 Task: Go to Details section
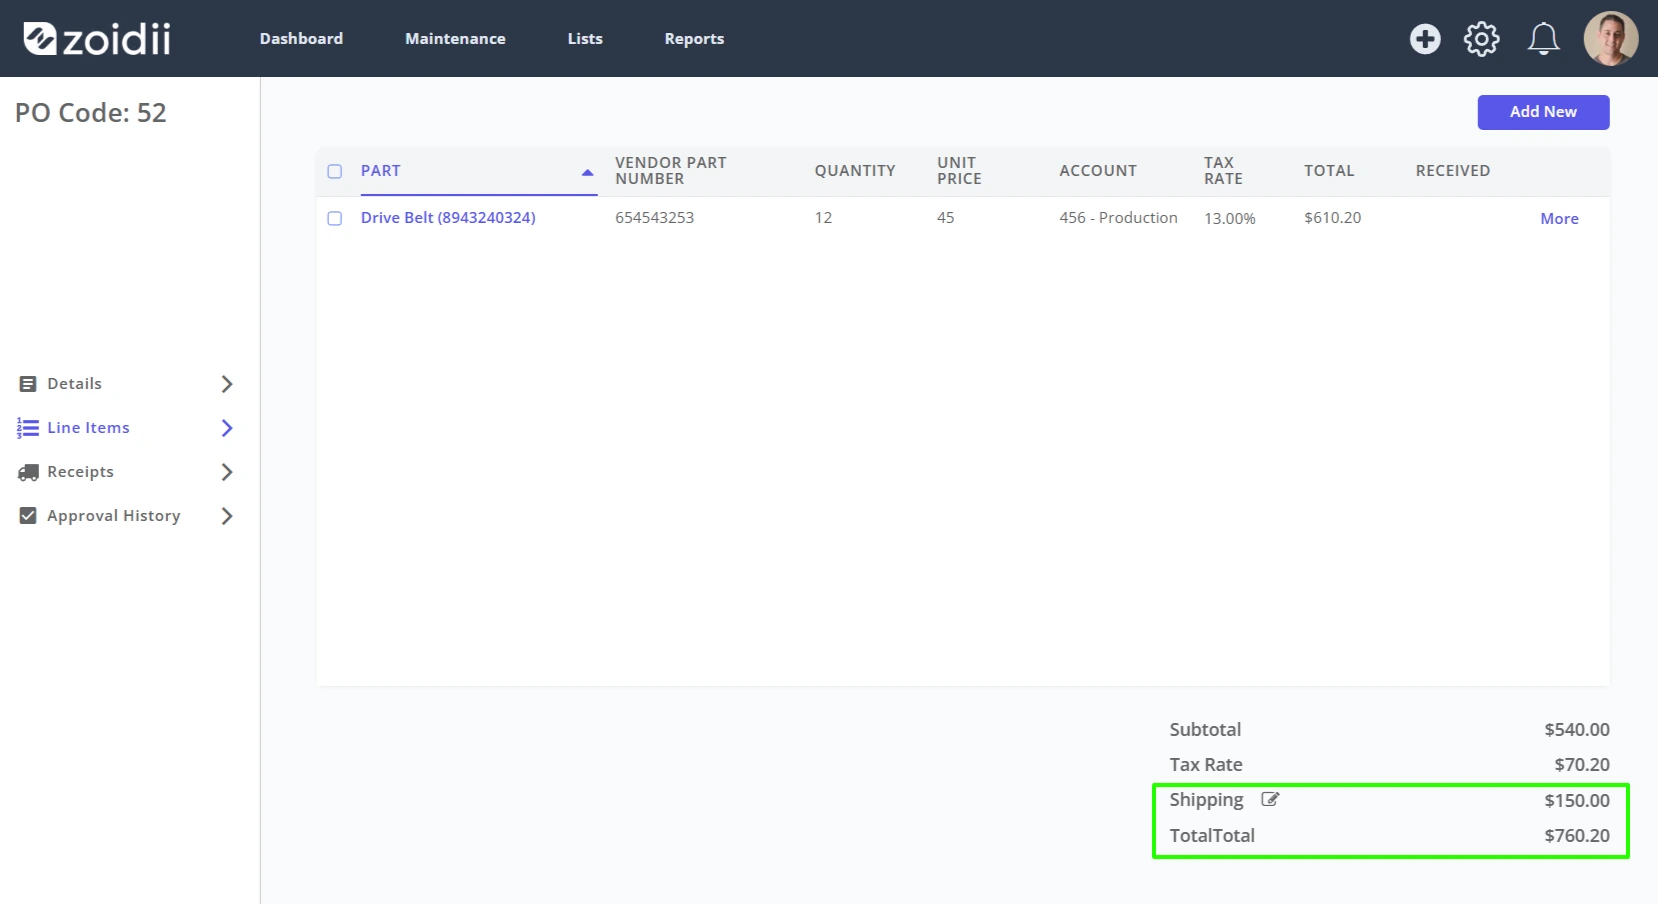74,384
